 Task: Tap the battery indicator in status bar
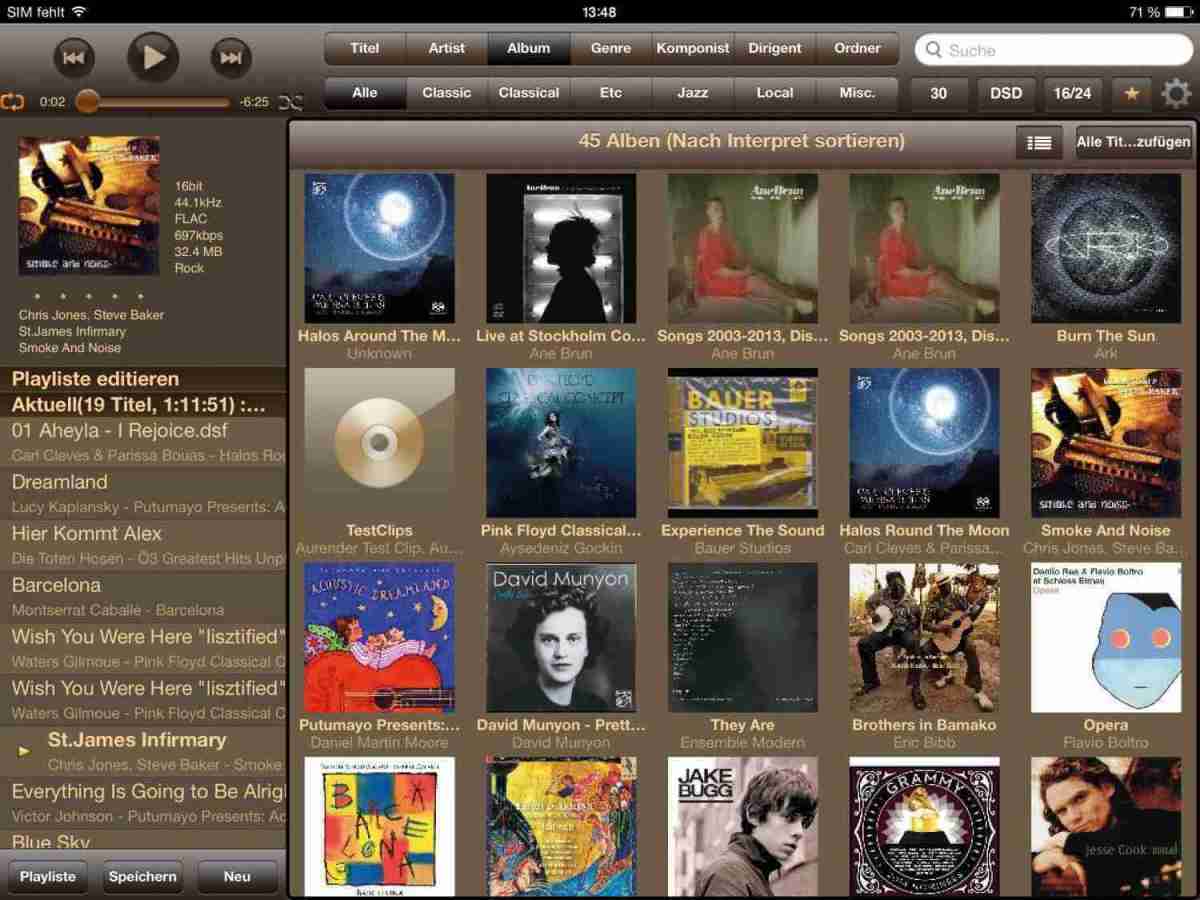1179,12
